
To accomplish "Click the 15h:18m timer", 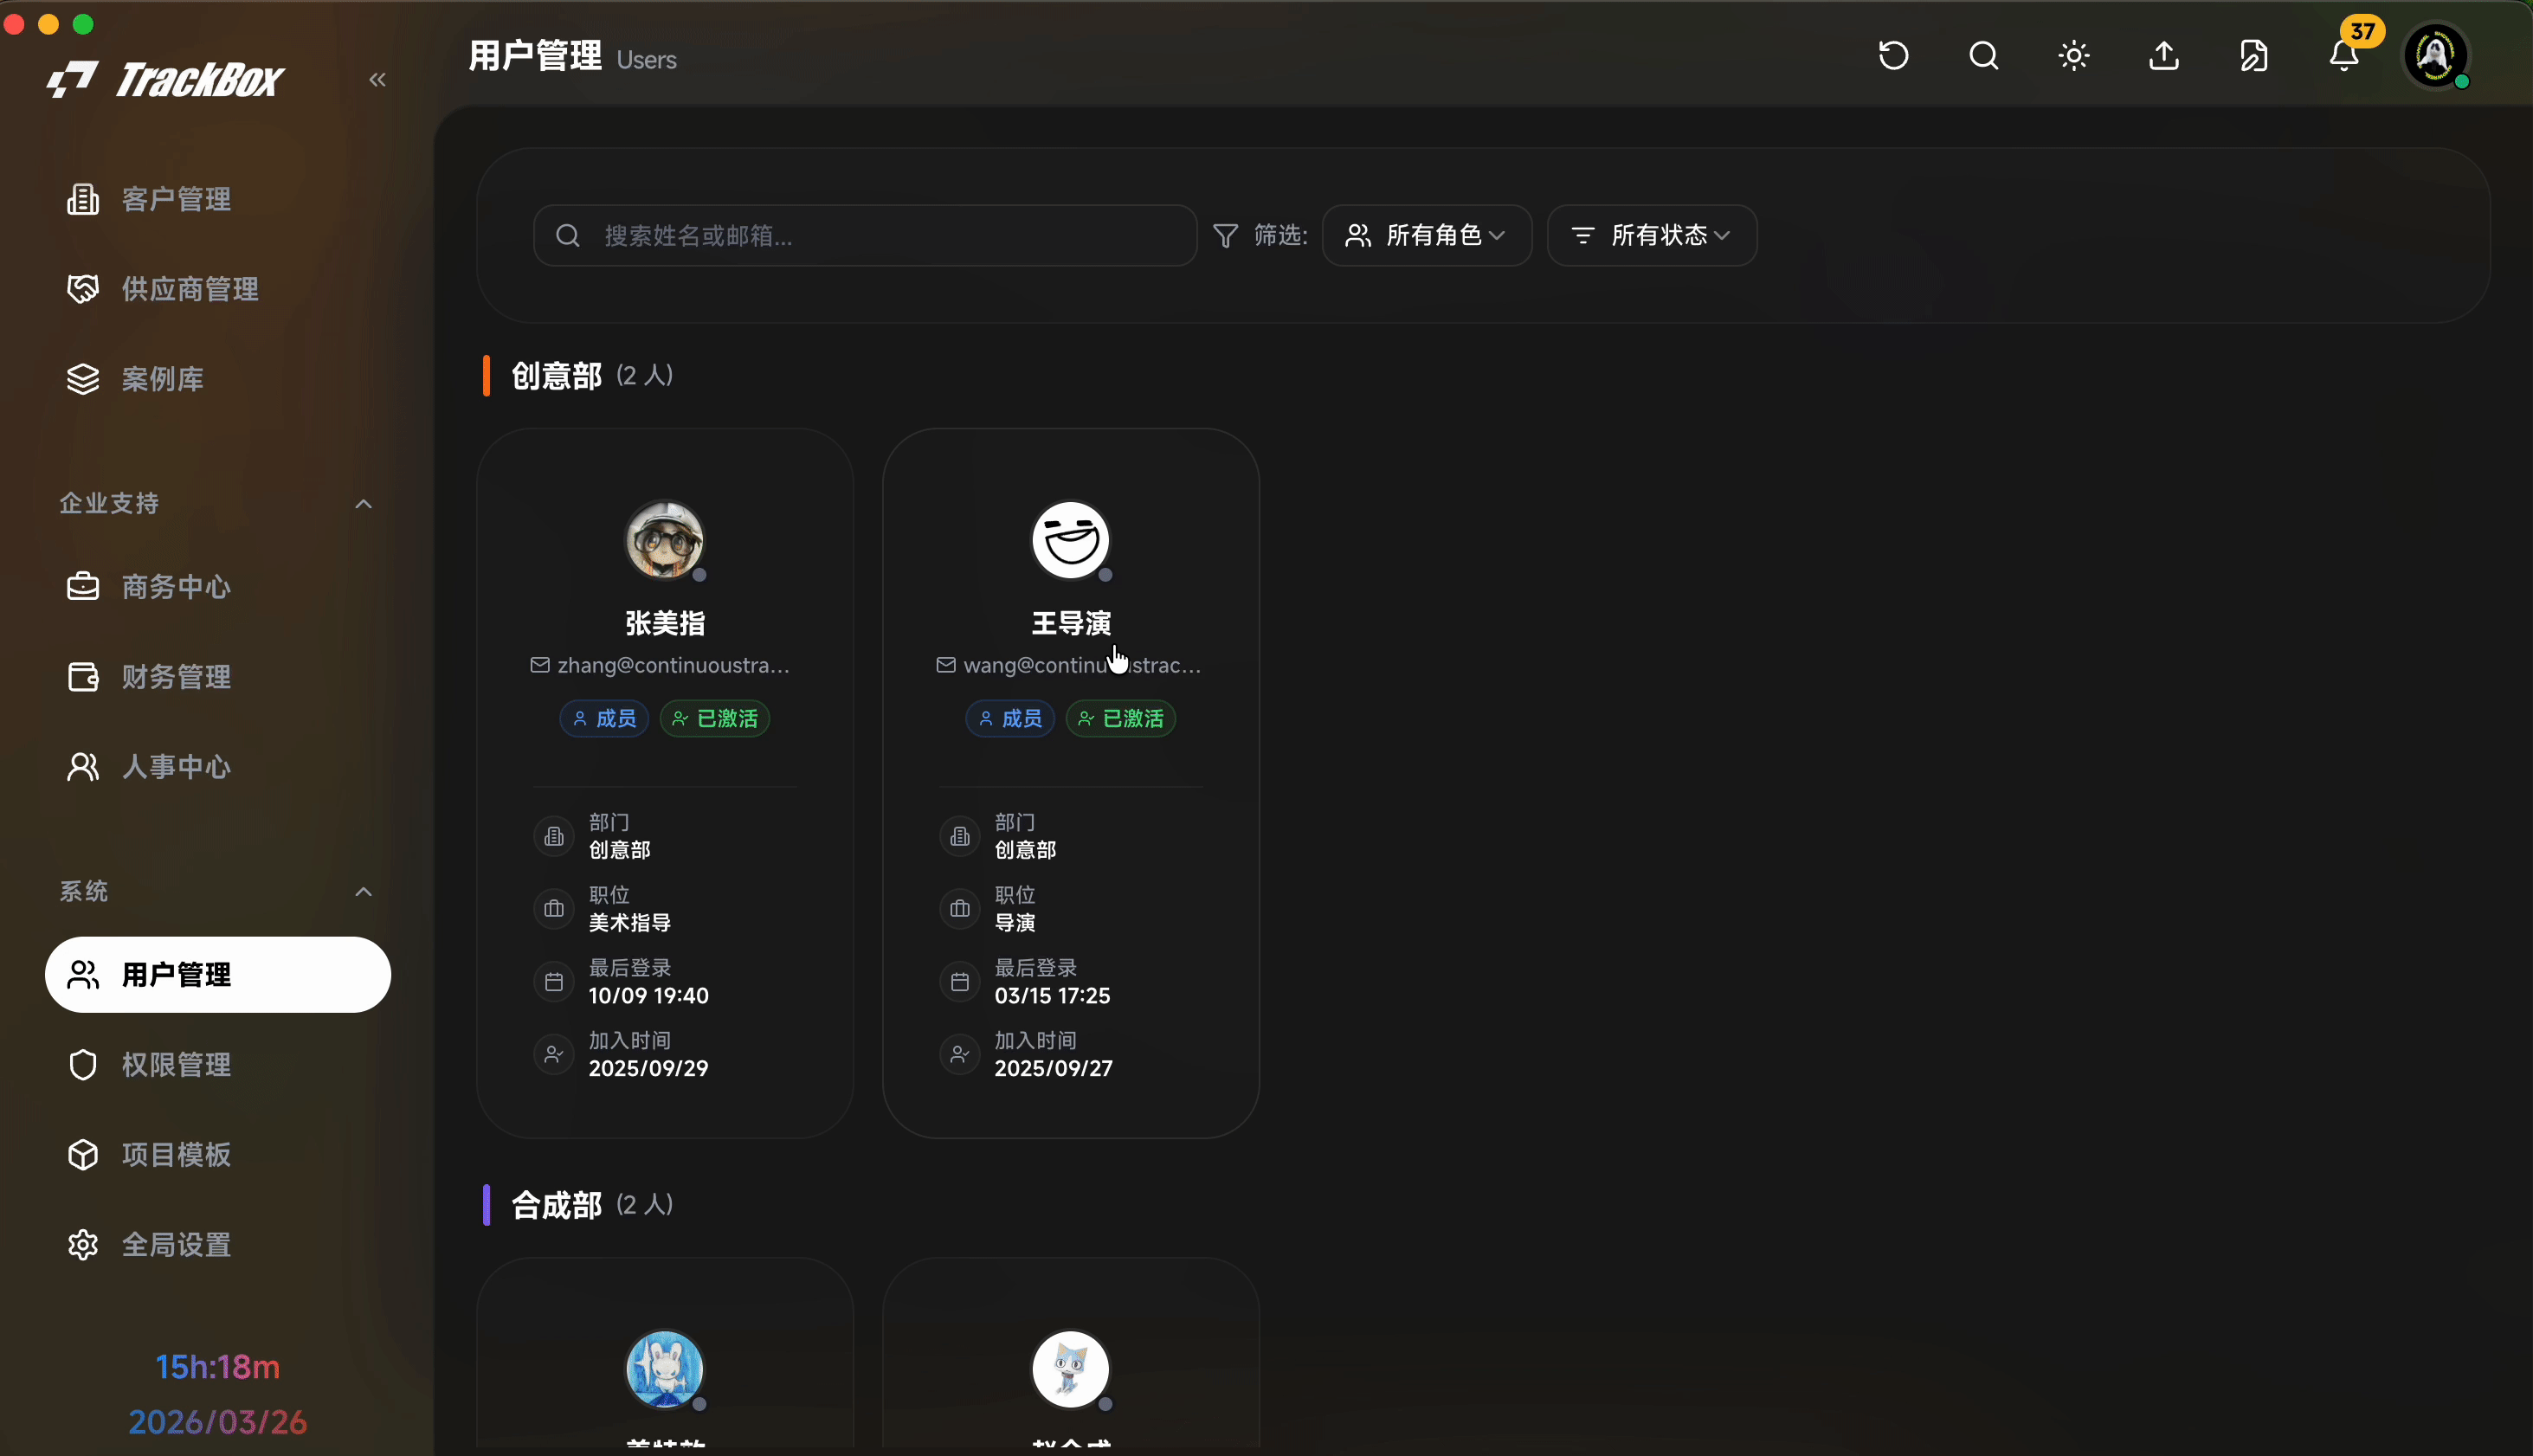I will 218,1368.
